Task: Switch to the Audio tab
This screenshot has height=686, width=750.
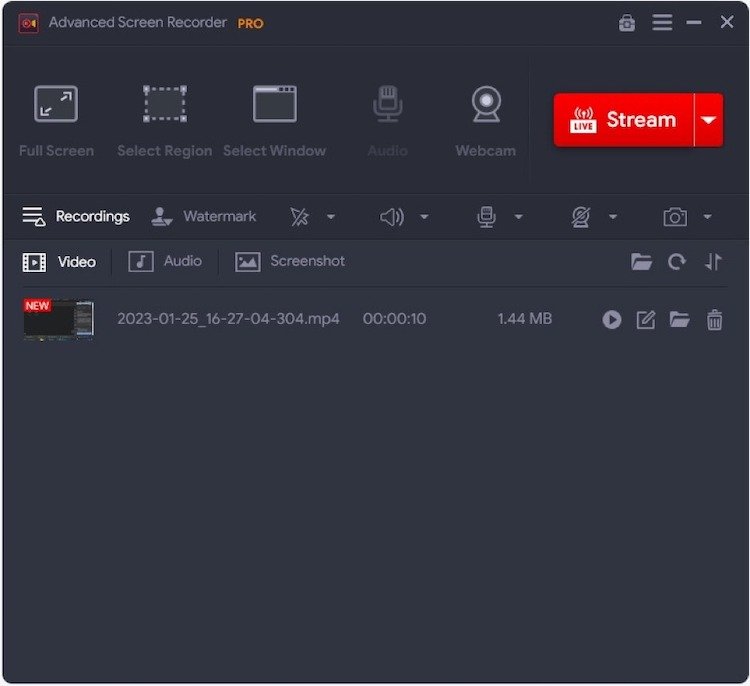Action: pos(165,262)
